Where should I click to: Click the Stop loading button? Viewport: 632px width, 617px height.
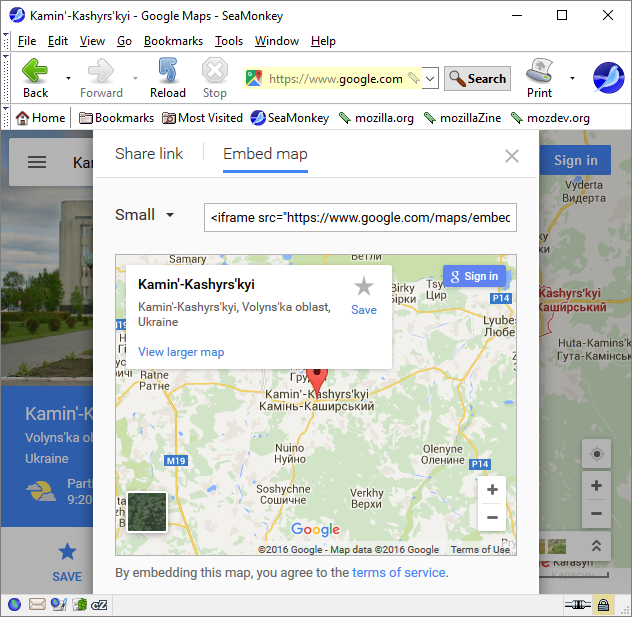coord(214,78)
